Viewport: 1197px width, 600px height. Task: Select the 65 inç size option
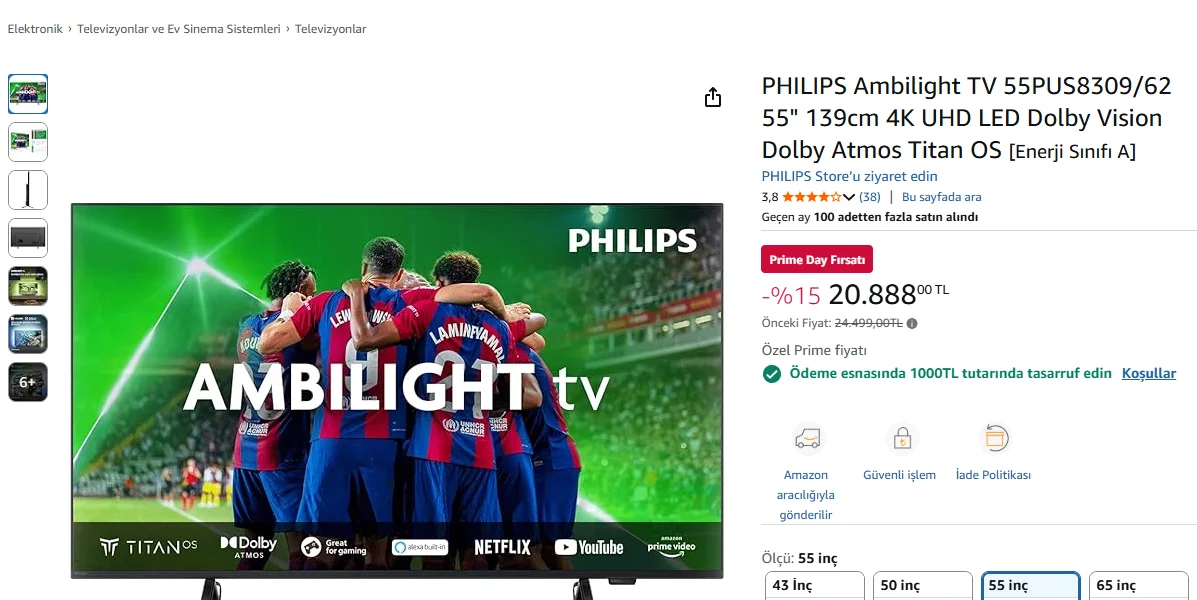click(1138, 586)
